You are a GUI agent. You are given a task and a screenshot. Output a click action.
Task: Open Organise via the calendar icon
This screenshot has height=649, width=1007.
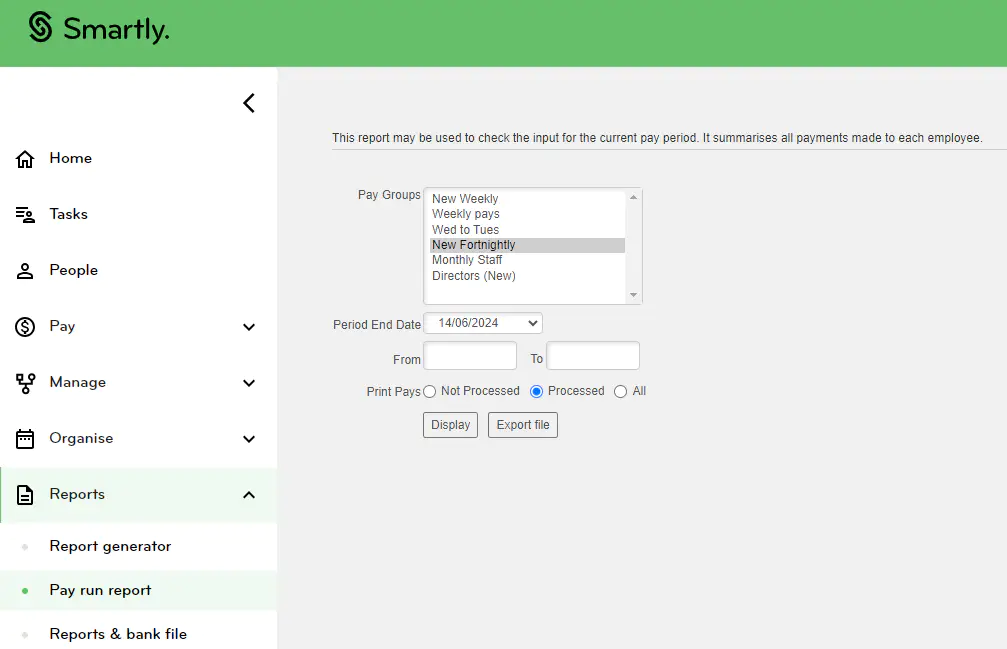27,438
